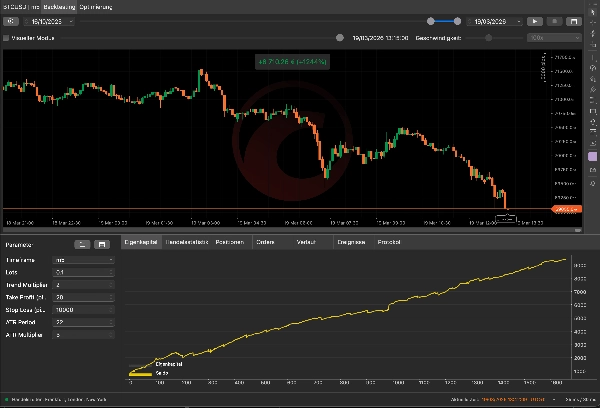Viewport: 600px width, 408px height.
Task: Expand the playback speed dropdown
Action: [x=554, y=38]
